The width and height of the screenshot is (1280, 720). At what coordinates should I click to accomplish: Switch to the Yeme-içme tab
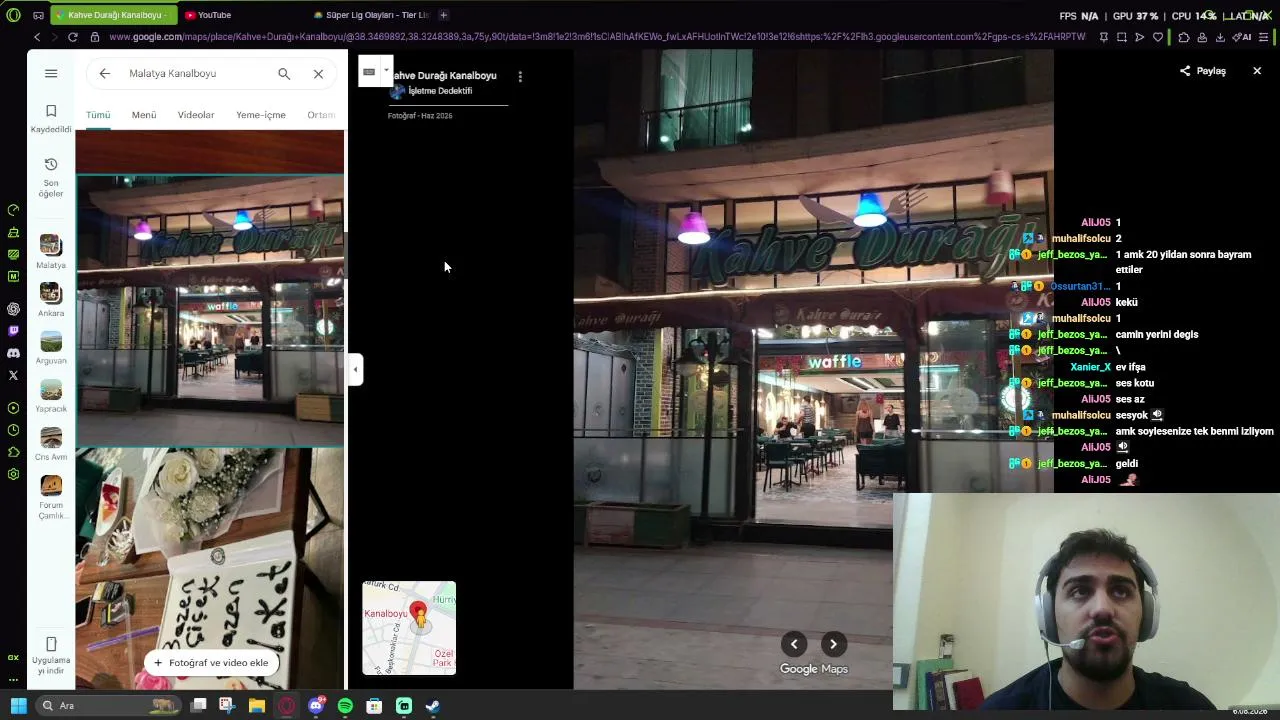pyautogui.click(x=261, y=115)
